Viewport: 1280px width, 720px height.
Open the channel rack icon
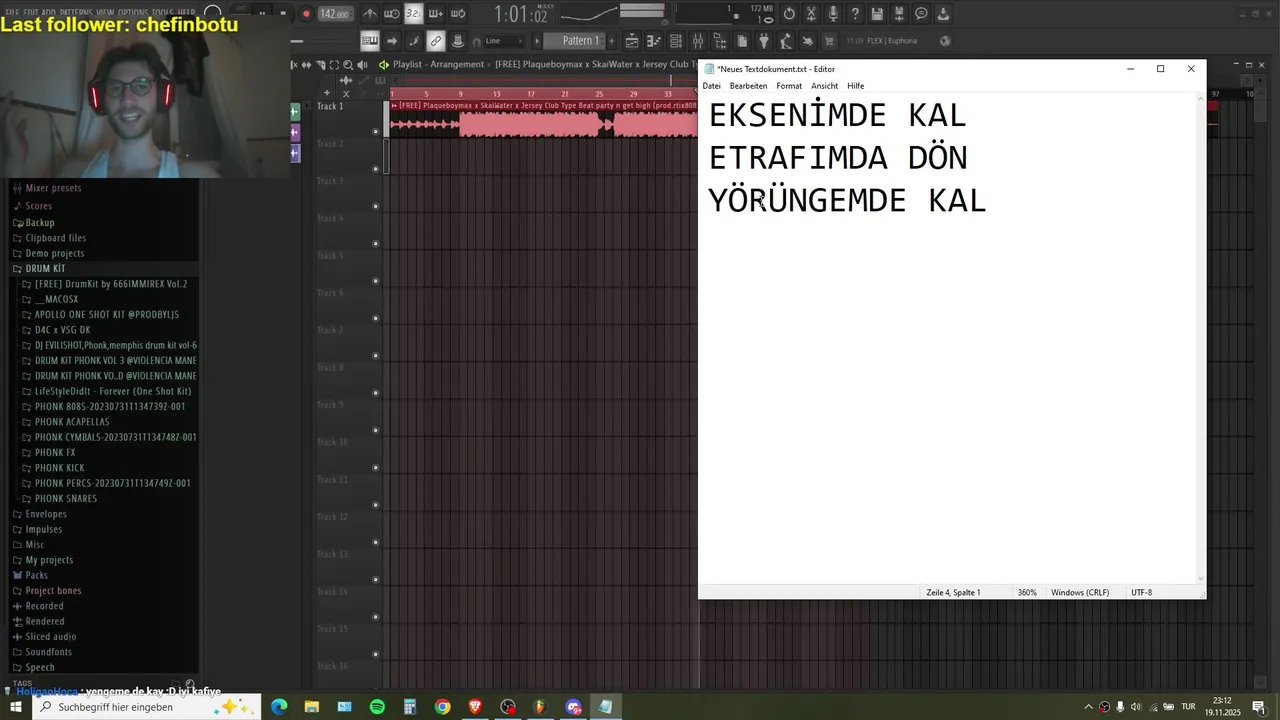[676, 41]
